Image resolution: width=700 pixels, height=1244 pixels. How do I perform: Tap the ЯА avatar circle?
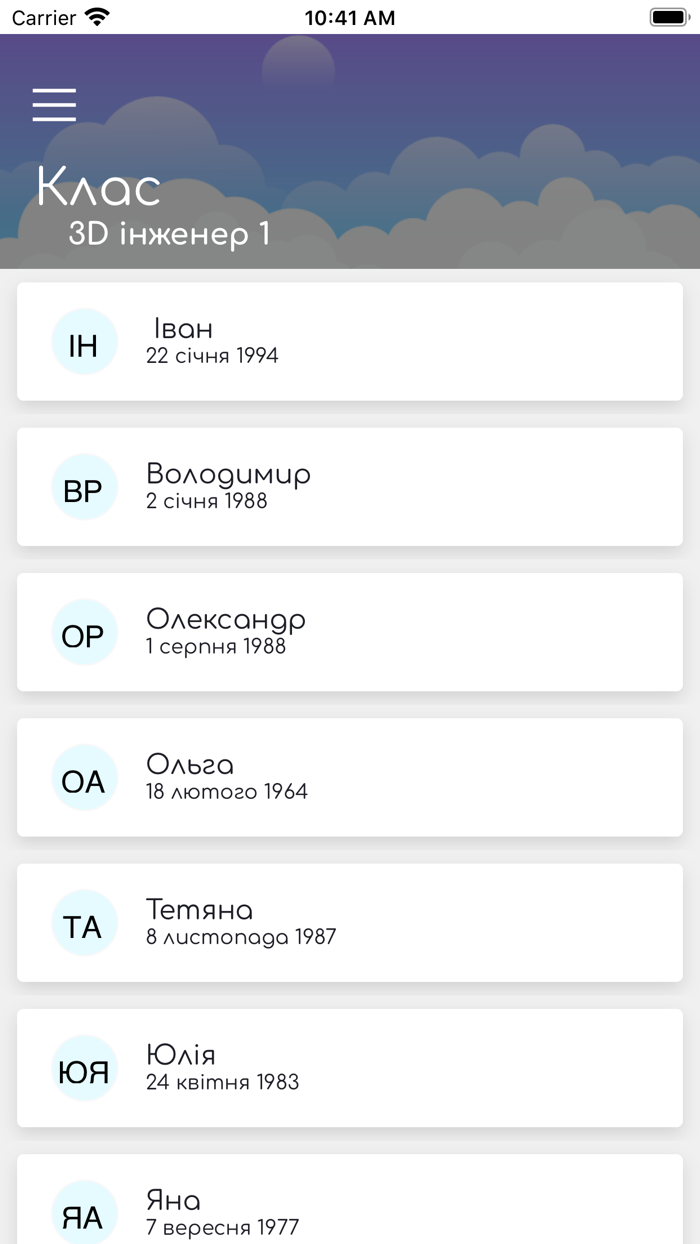(84, 1213)
